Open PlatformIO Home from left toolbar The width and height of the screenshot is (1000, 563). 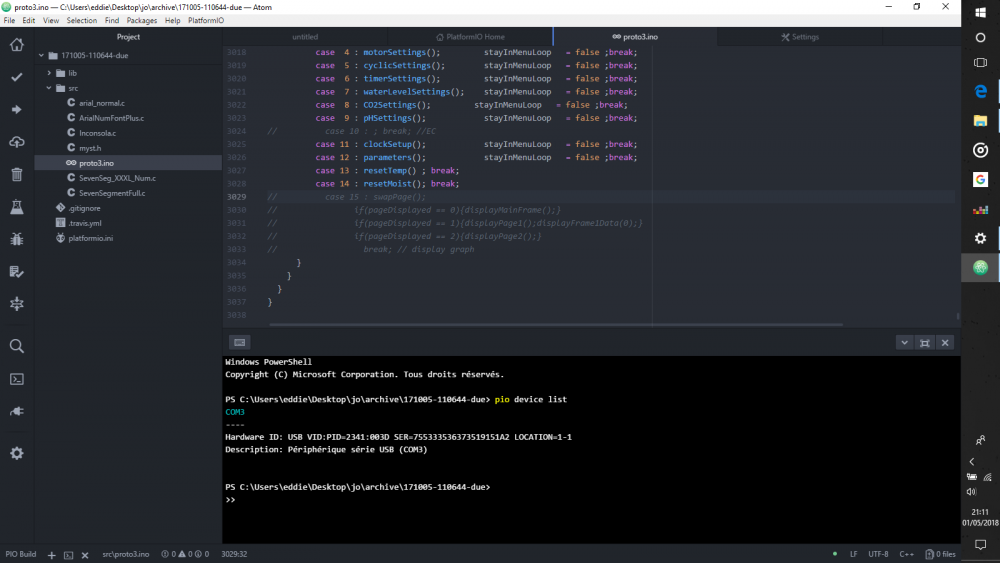(17, 45)
